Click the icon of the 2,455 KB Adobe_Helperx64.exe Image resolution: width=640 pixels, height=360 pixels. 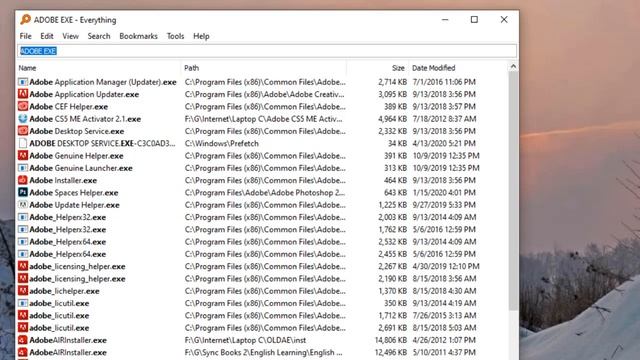23,253
